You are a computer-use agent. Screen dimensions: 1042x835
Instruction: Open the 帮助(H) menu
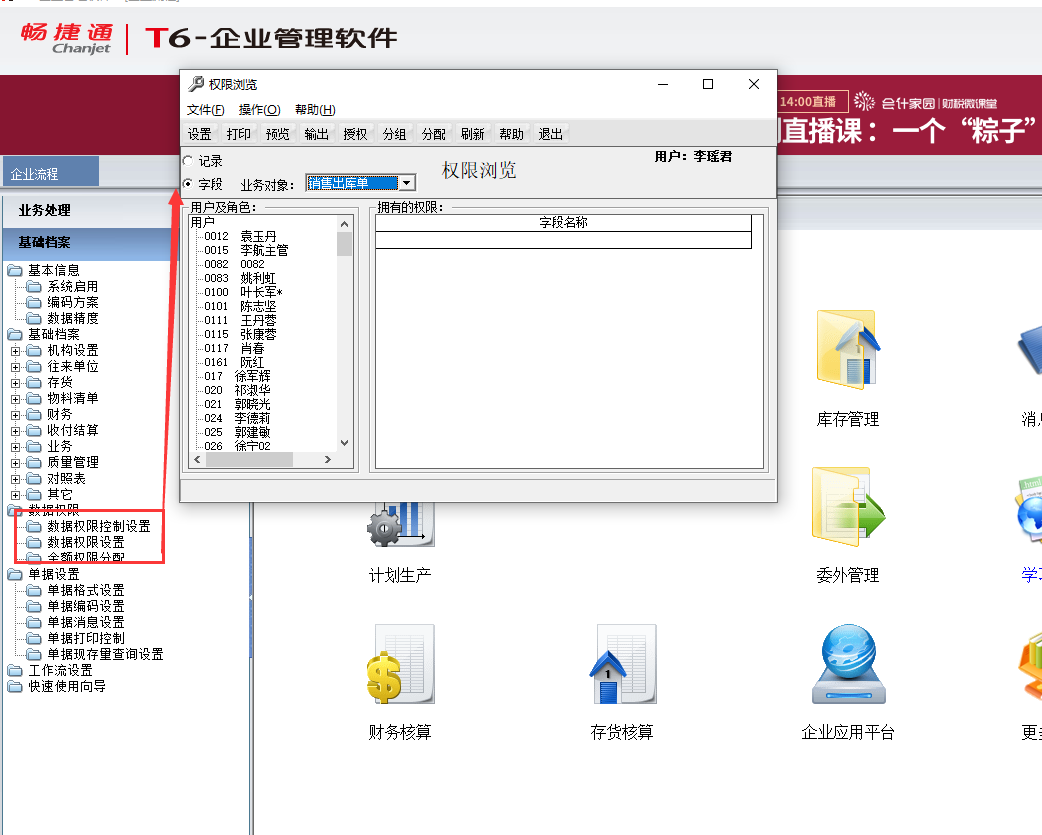(x=315, y=110)
